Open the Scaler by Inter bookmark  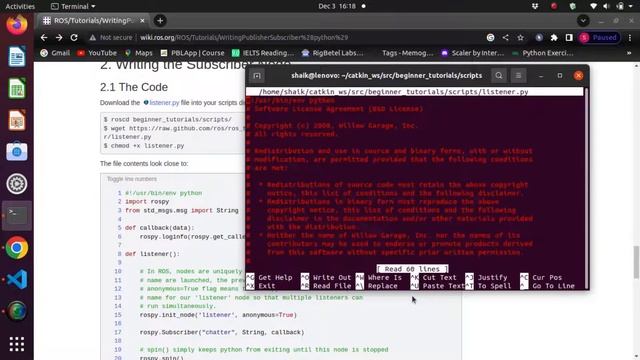click(473, 53)
